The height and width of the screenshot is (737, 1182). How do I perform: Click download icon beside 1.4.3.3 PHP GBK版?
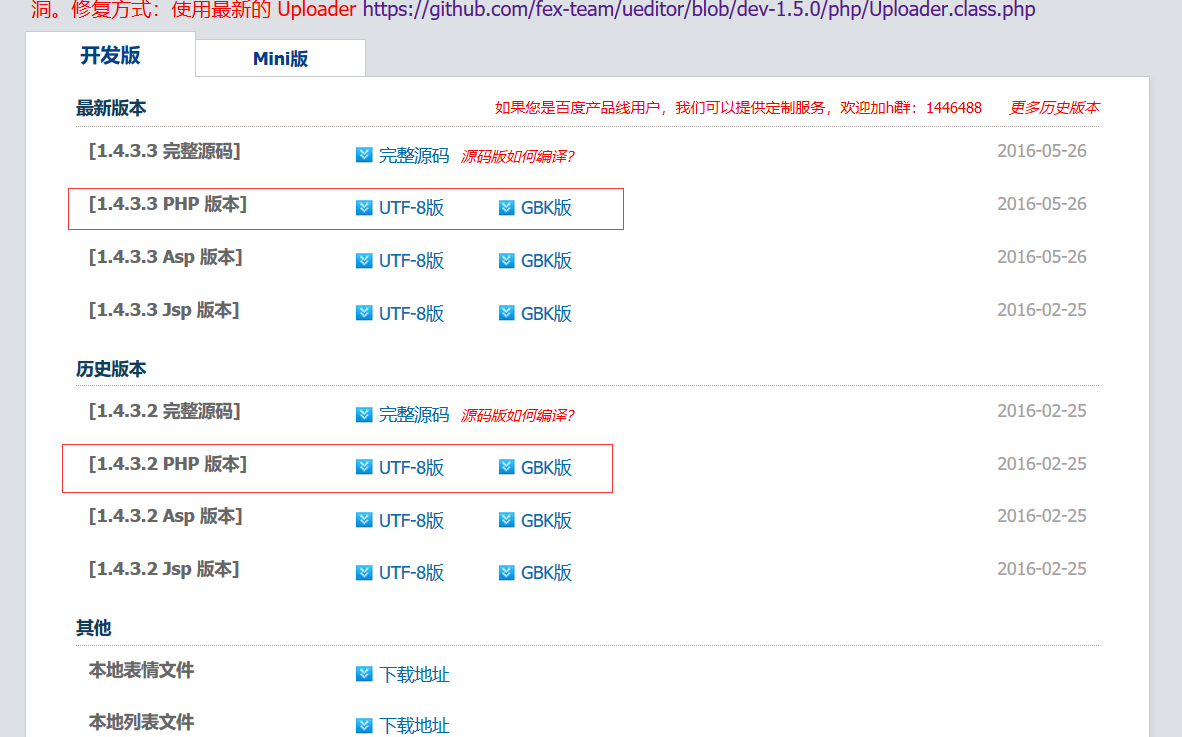click(507, 207)
